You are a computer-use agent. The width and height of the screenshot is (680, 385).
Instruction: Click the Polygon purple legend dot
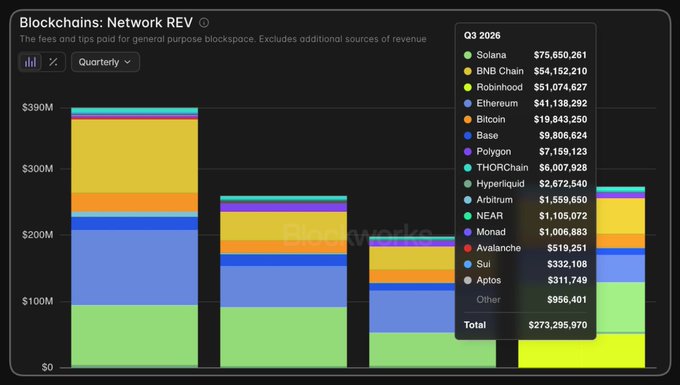[468, 151]
